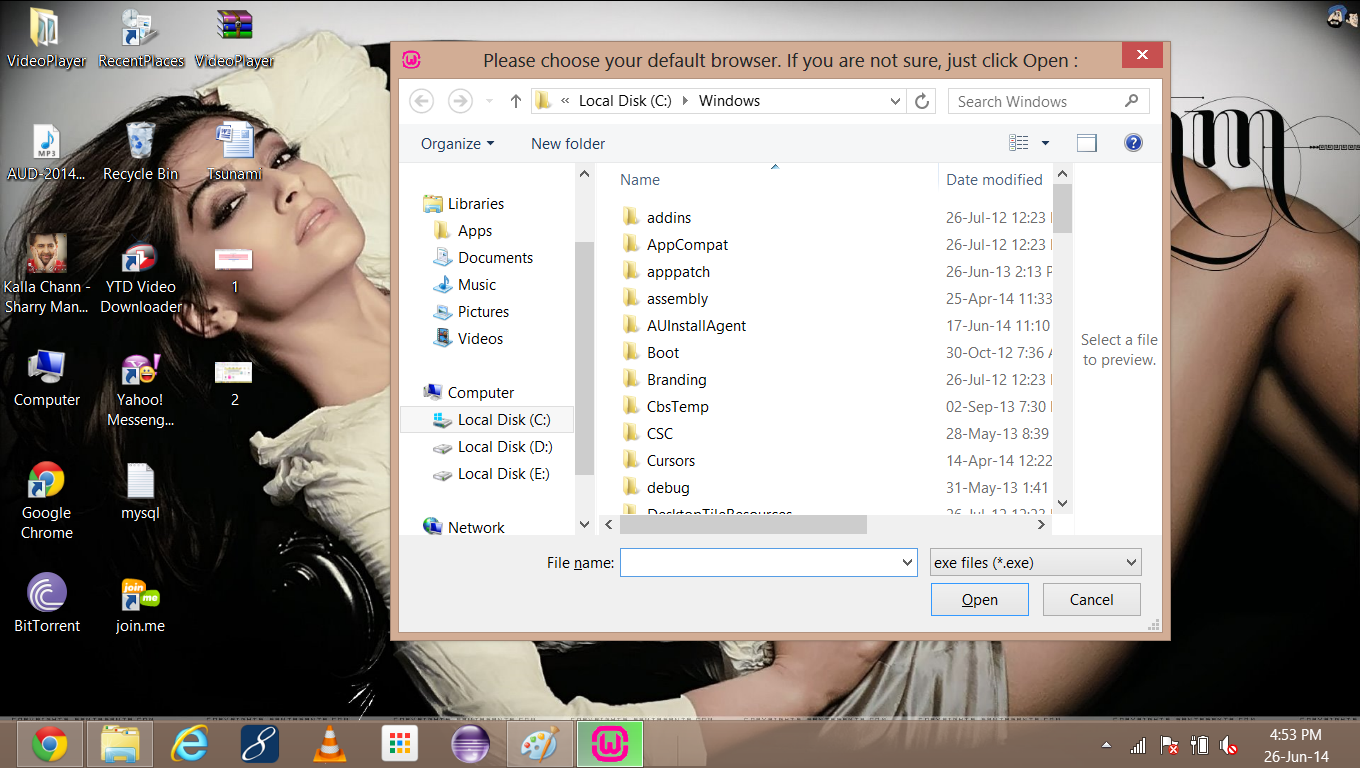This screenshot has height=768, width=1360.
Task: Click WampServer taskbar icon
Action: click(609, 744)
